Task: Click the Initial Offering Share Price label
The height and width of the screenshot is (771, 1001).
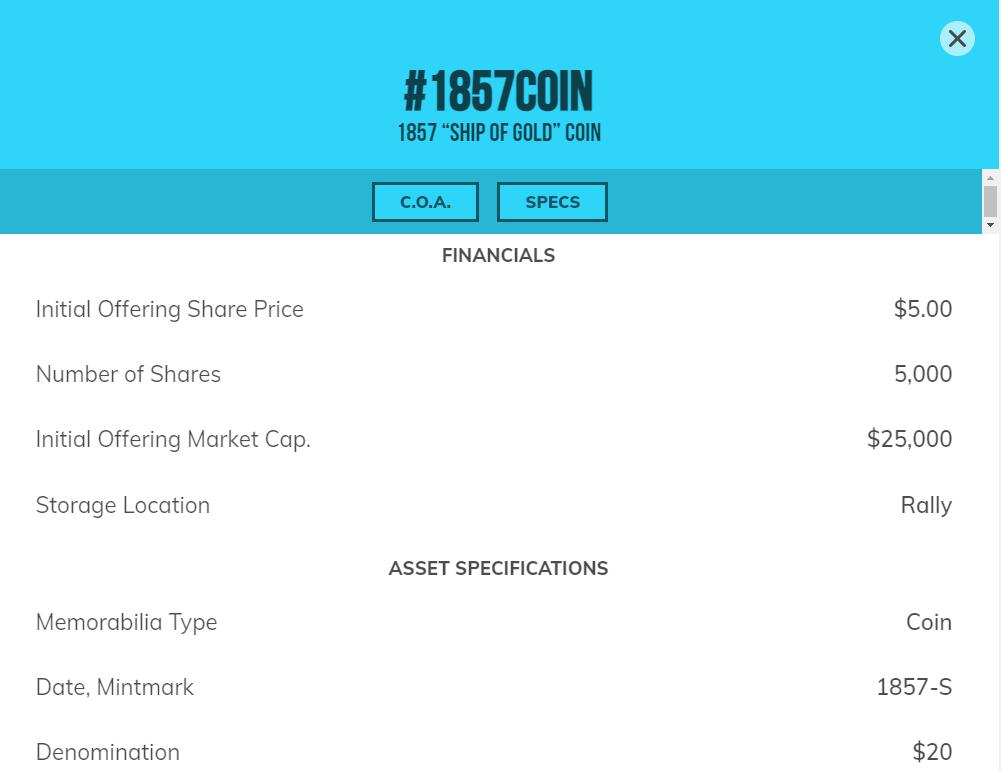Action: tap(170, 310)
